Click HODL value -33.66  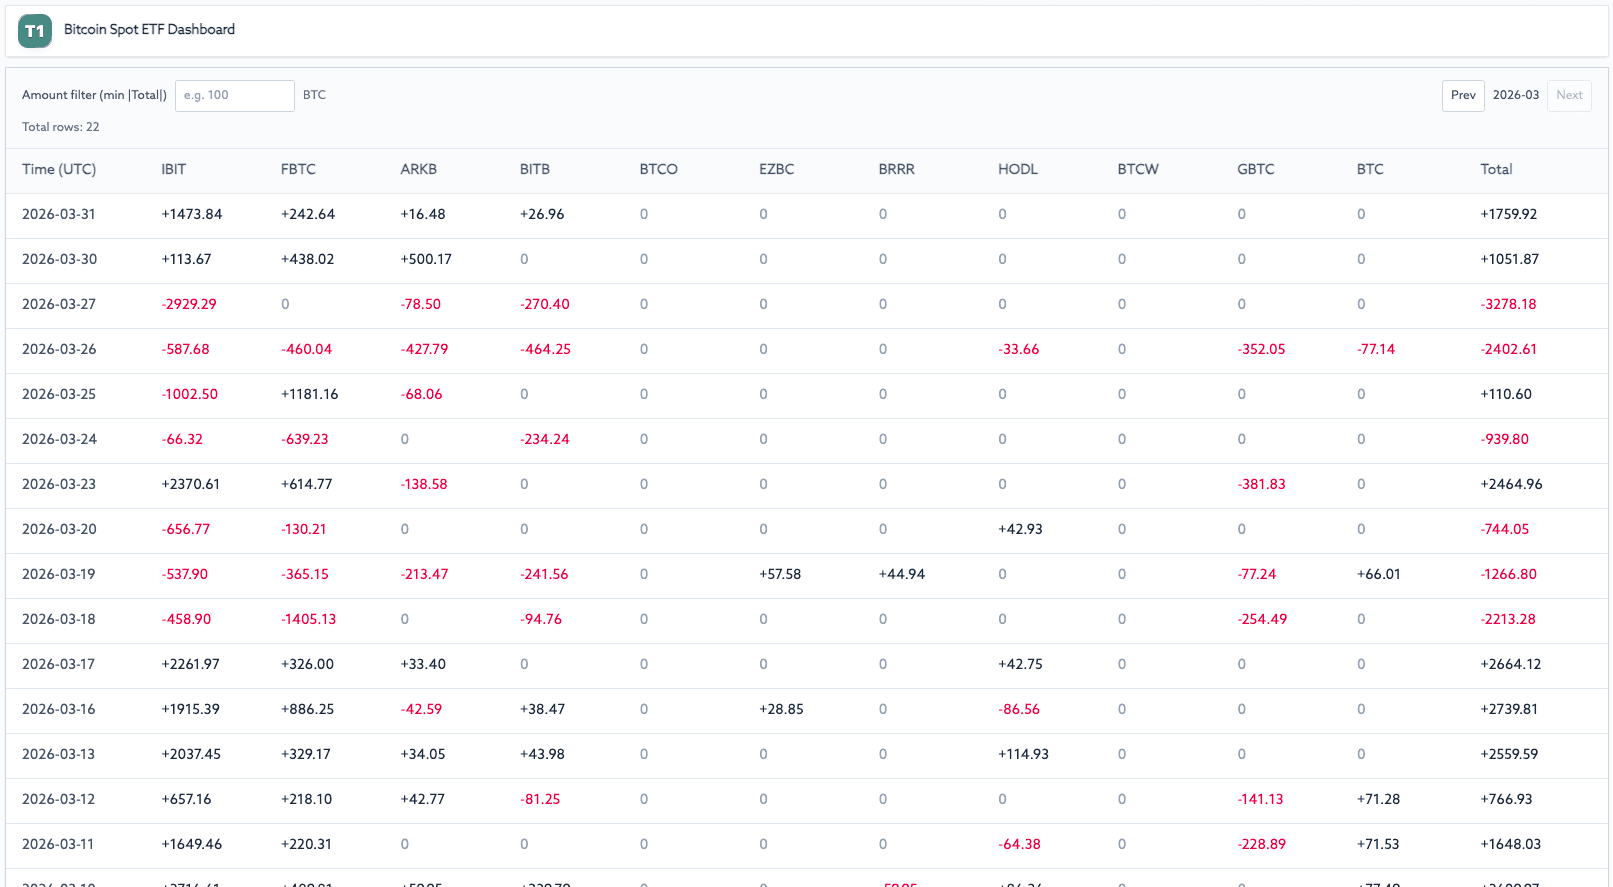coord(1019,350)
